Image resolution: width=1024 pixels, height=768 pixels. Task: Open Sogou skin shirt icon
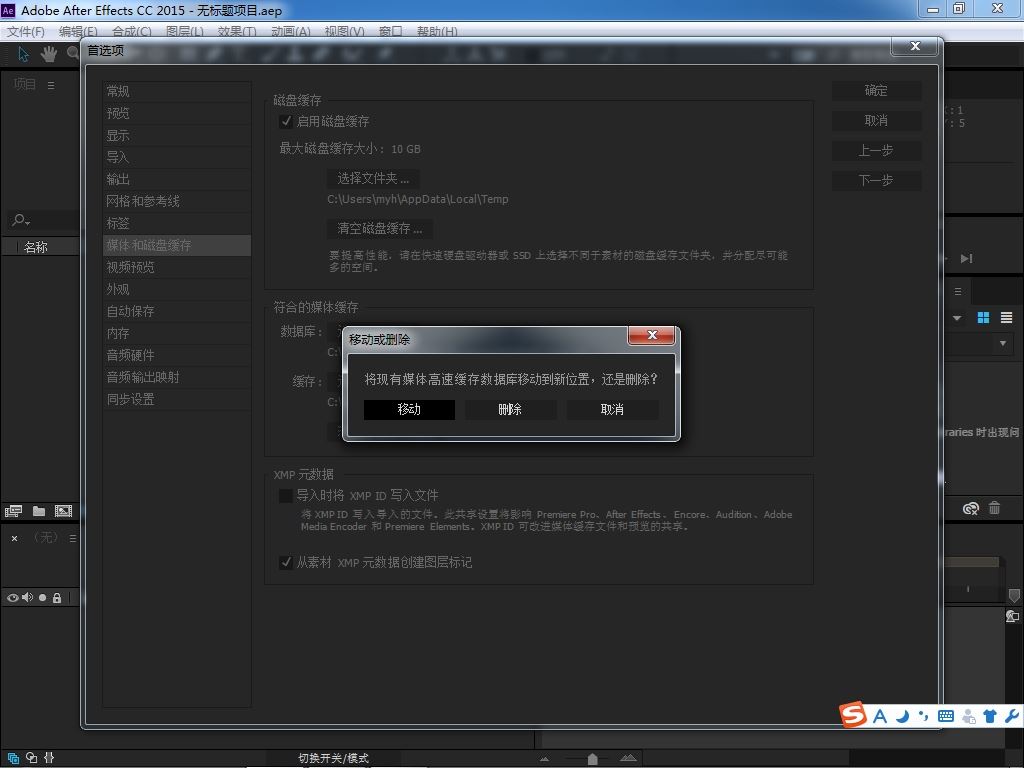click(990, 716)
